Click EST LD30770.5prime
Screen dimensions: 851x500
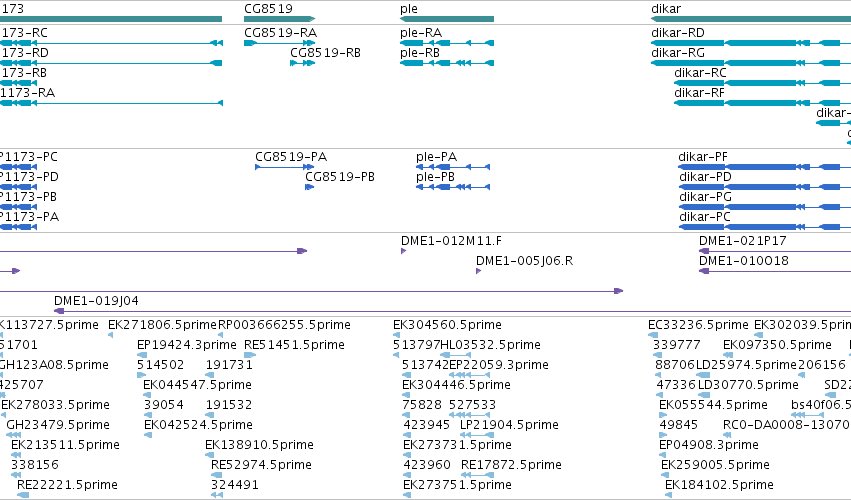point(748,385)
